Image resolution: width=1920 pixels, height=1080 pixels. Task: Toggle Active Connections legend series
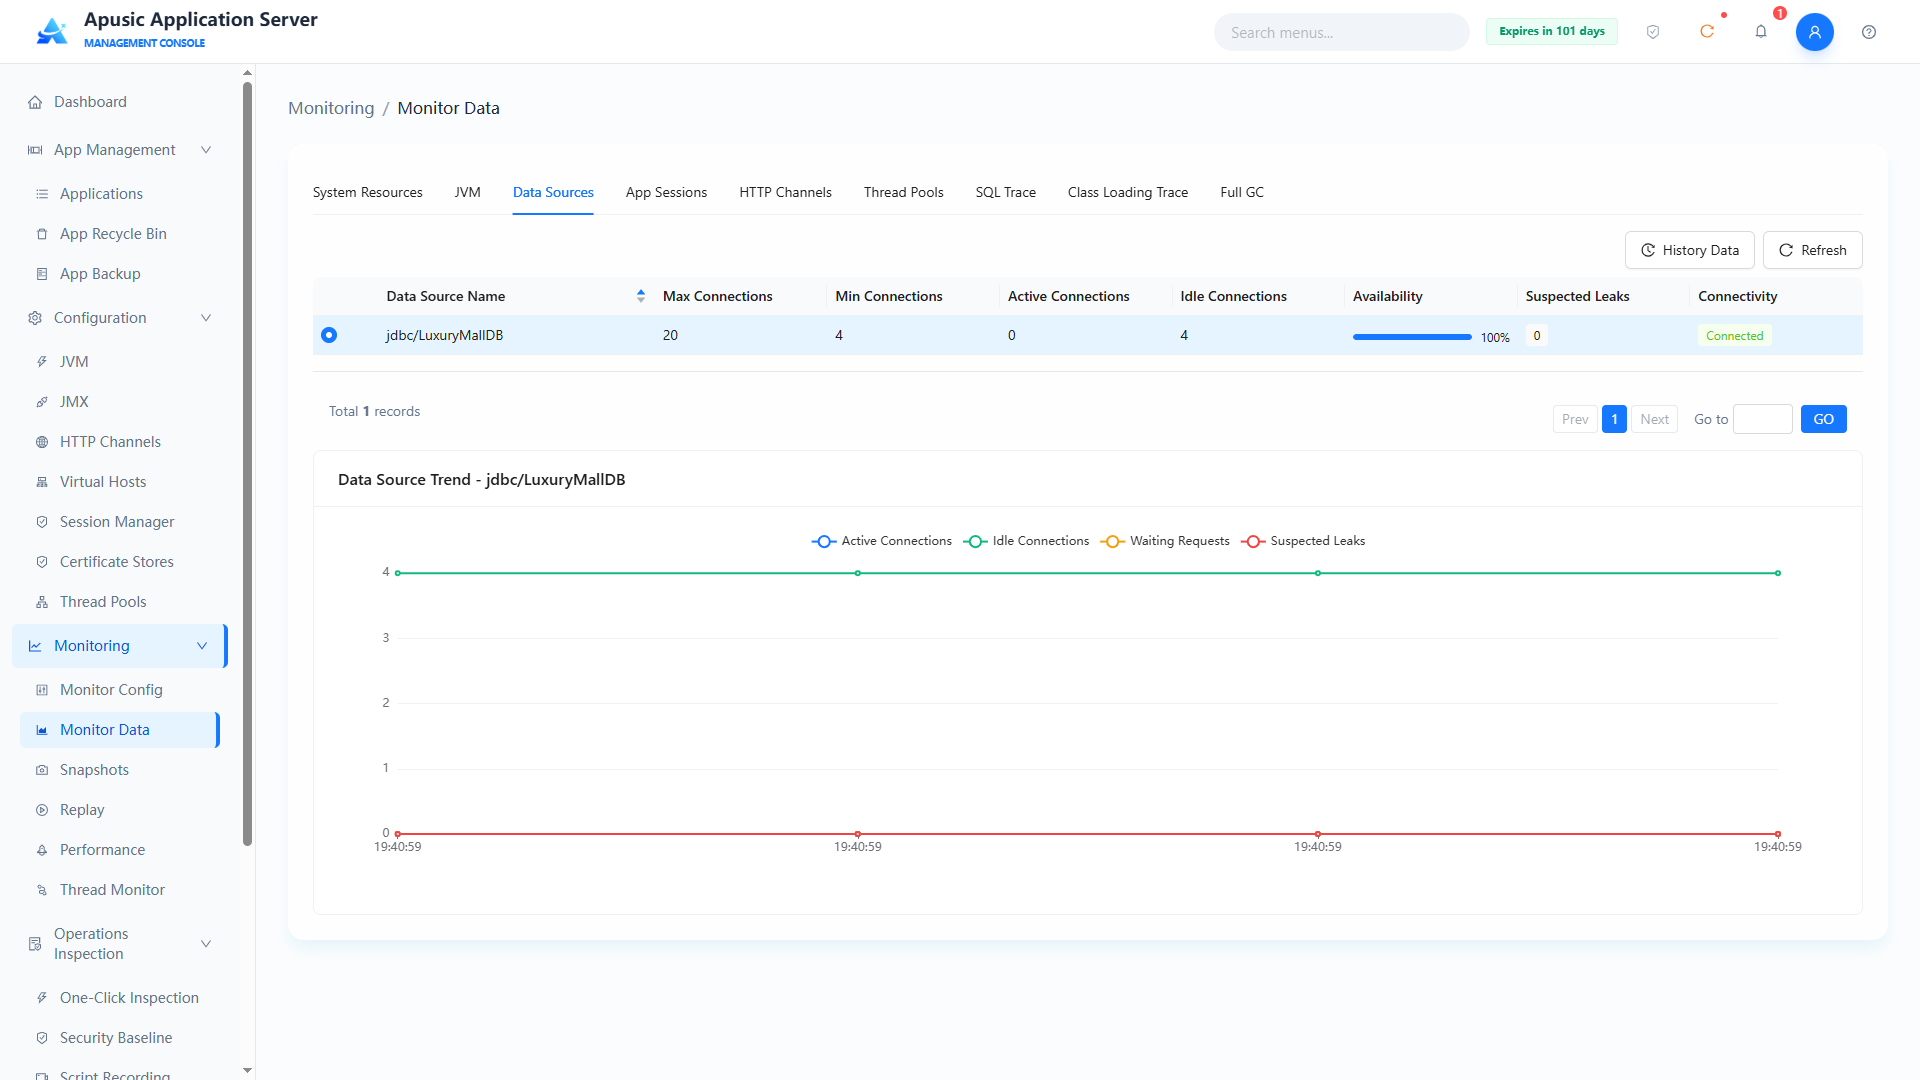[x=881, y=541]
